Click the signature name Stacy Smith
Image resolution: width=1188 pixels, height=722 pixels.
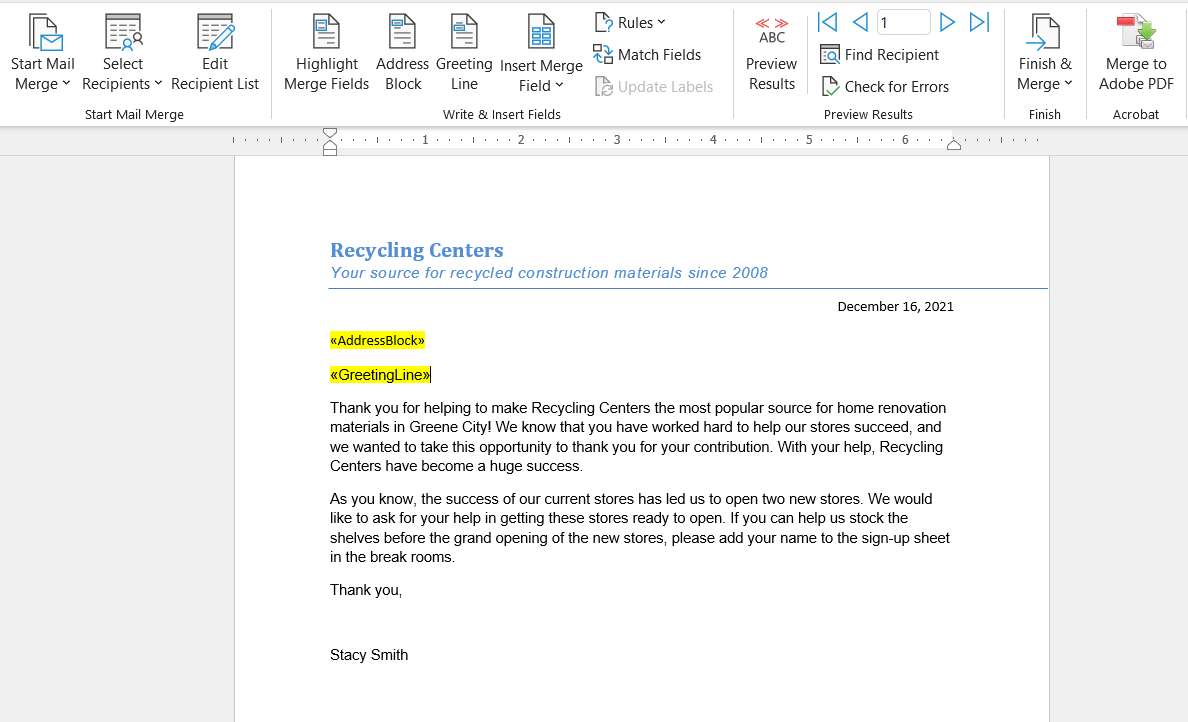click(x=369, y=655)
